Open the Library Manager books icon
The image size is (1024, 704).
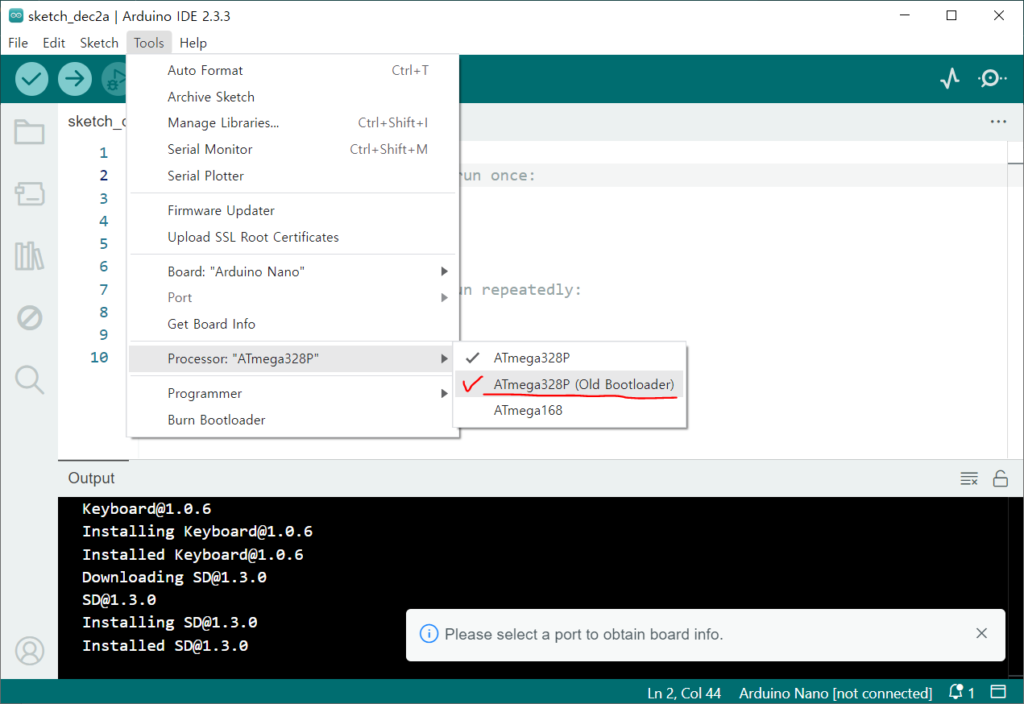tap(29, 255)
